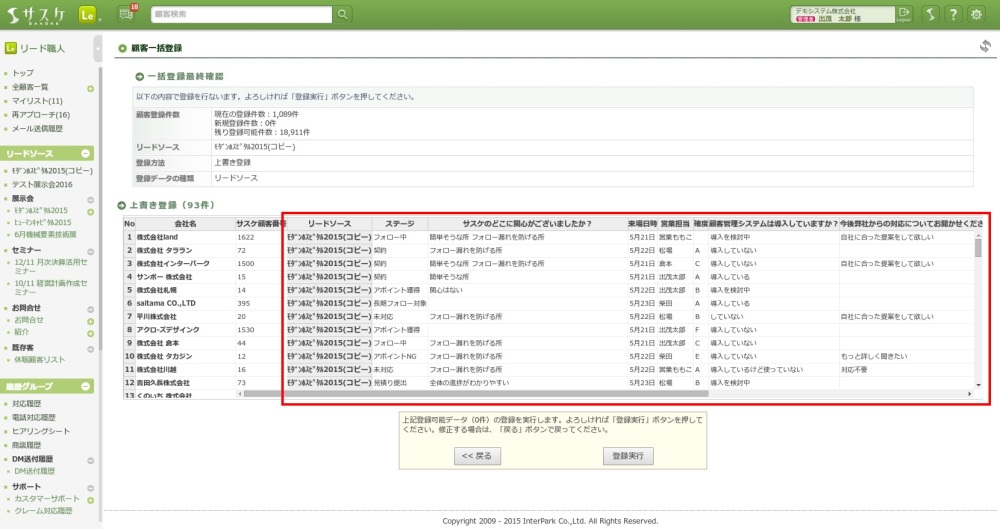Image resolution: width=1000 pixels, height=529 pixels.
Task: Open 全顧客一覧 in the sidebar
Action: (x=30, y=87)
